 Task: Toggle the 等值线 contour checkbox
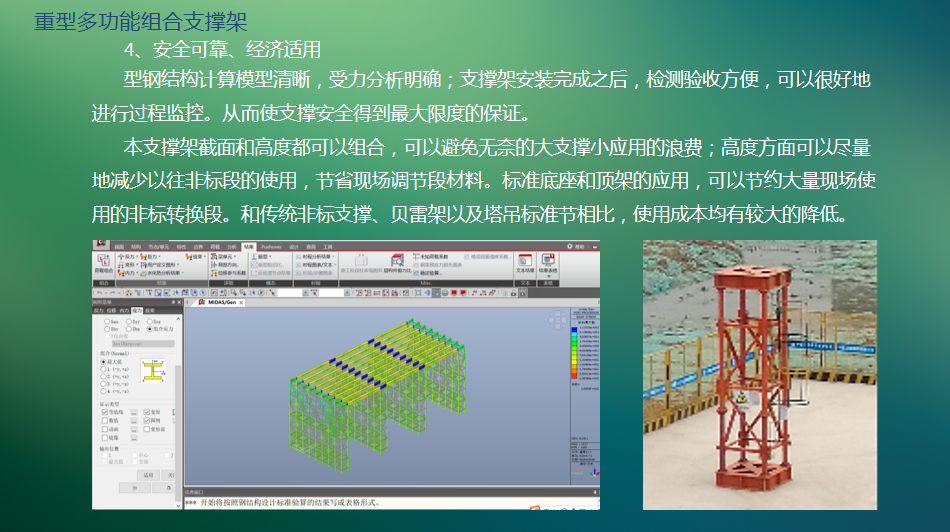pyautogui.click(x=105, y=412)
